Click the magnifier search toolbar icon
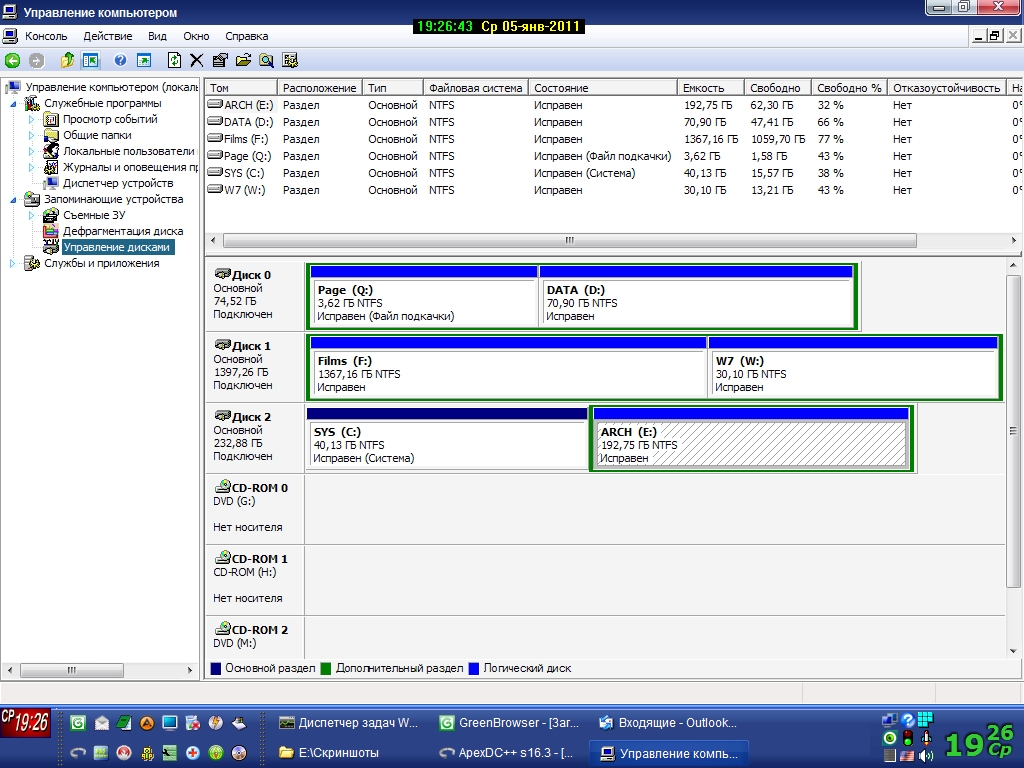Viewport: 1024px width, 768px height. pyautogui.click(x=266, y=61)
